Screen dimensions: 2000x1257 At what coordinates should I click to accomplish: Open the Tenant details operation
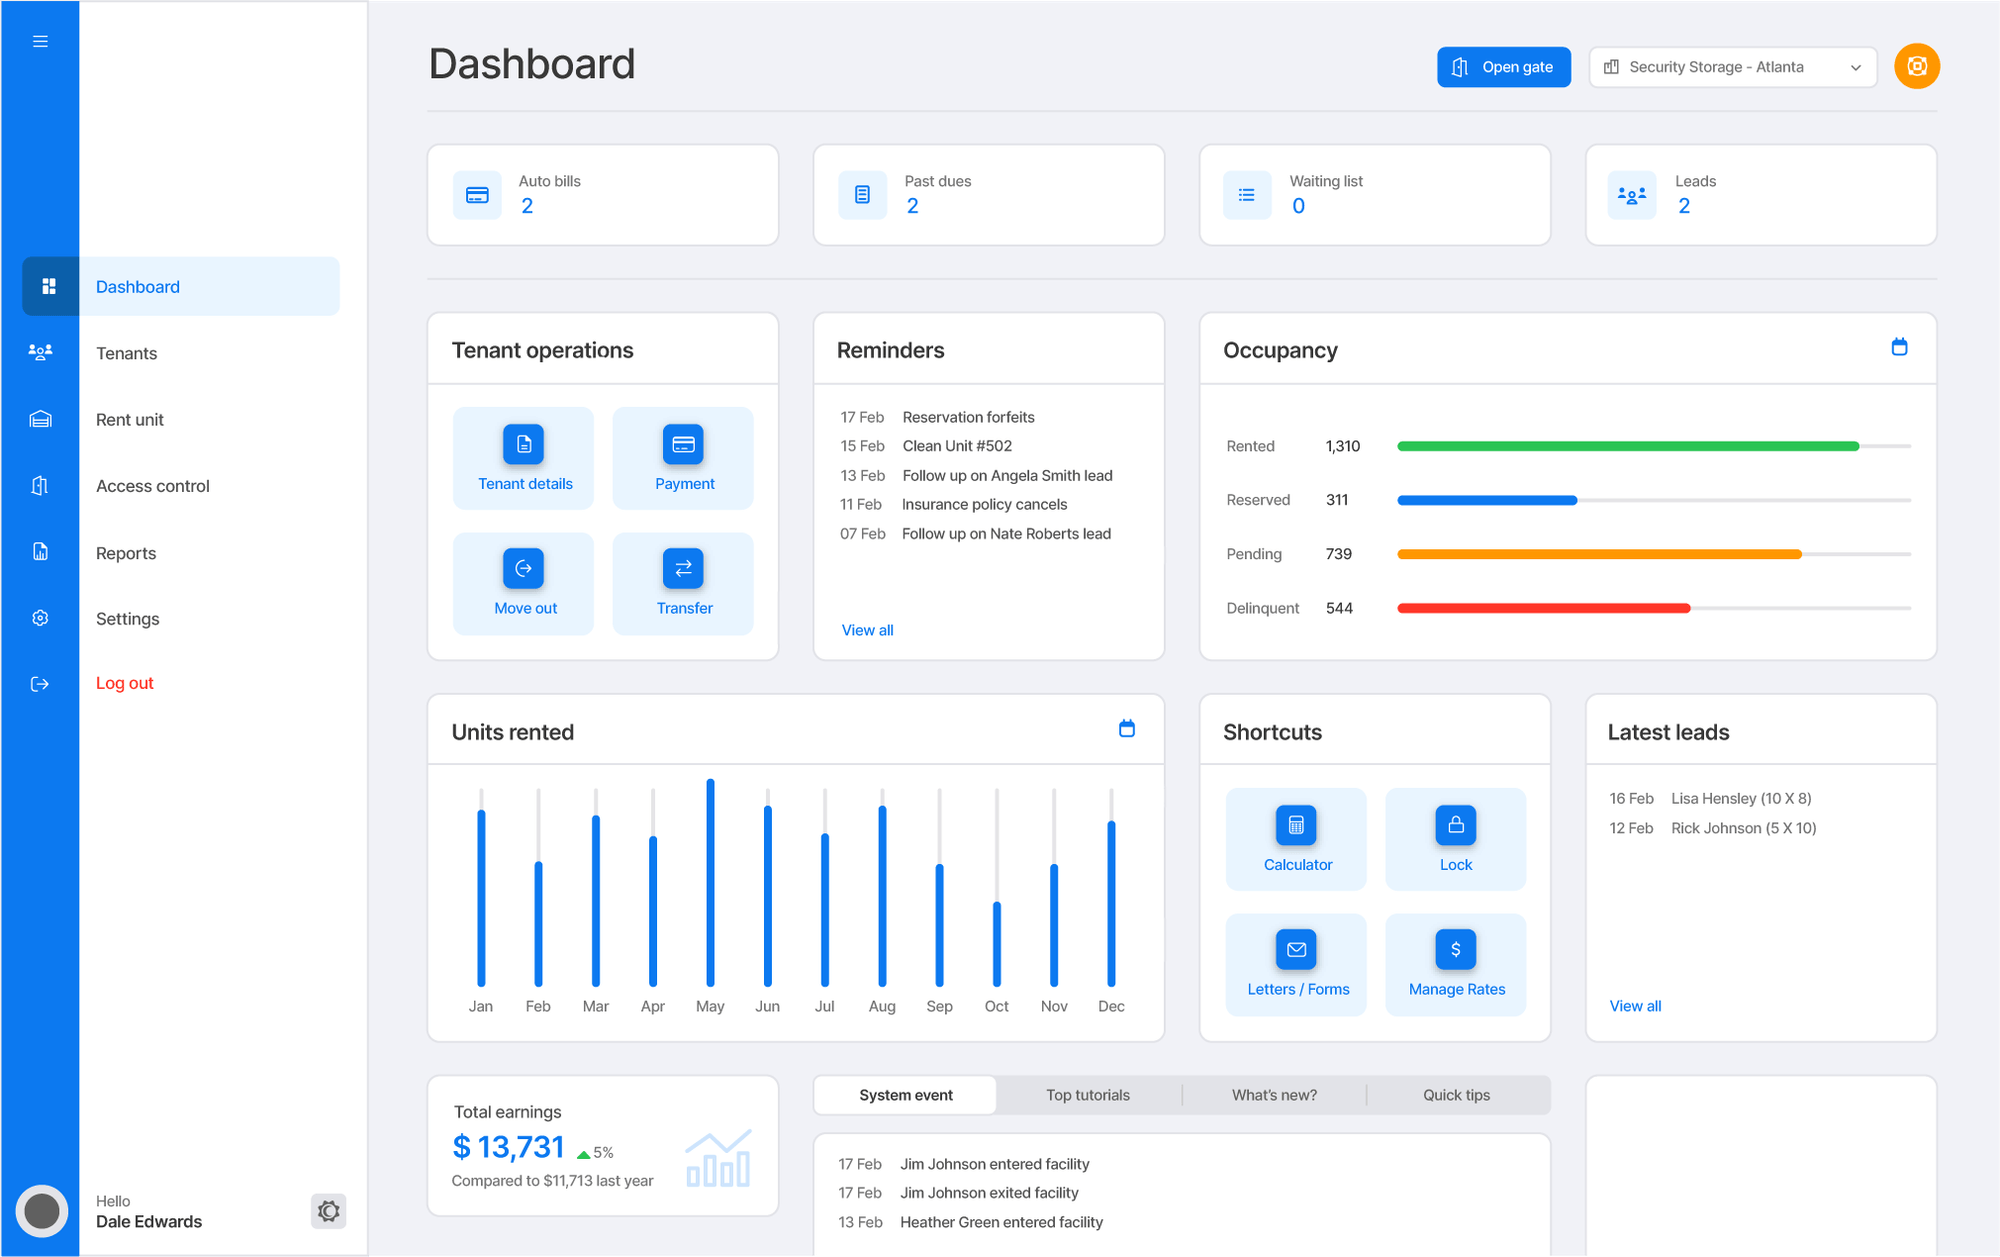[x=523, y=458]
